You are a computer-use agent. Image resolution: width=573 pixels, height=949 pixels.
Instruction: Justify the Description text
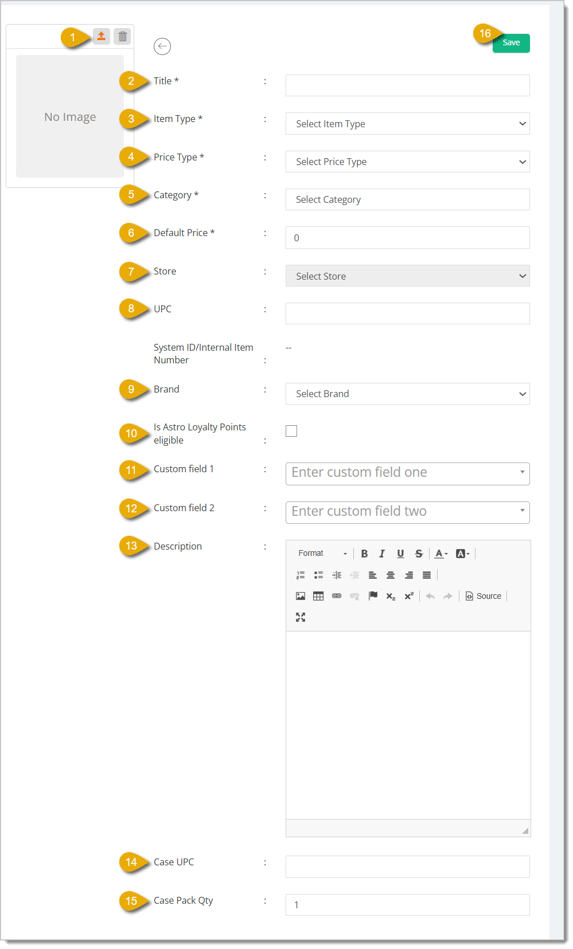427,575
